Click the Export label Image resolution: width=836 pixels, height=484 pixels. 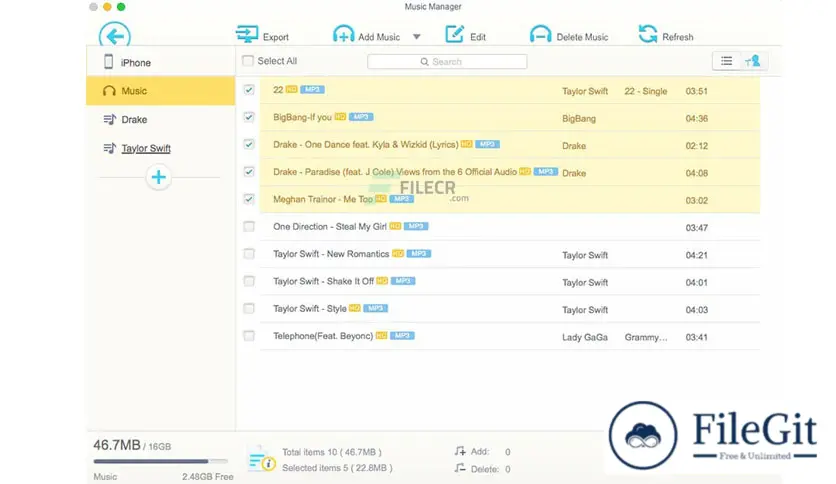coord(276,37)
